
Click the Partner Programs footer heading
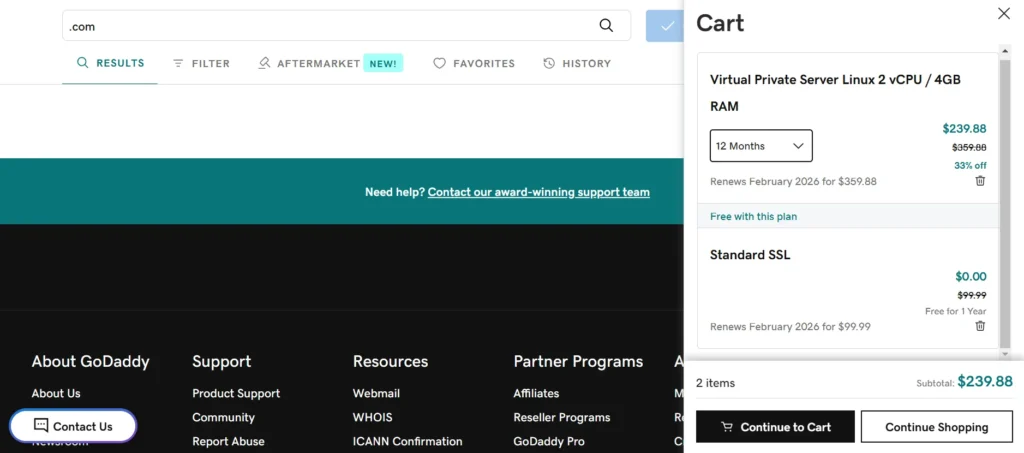pyautogui.click(x=578, y=362)
